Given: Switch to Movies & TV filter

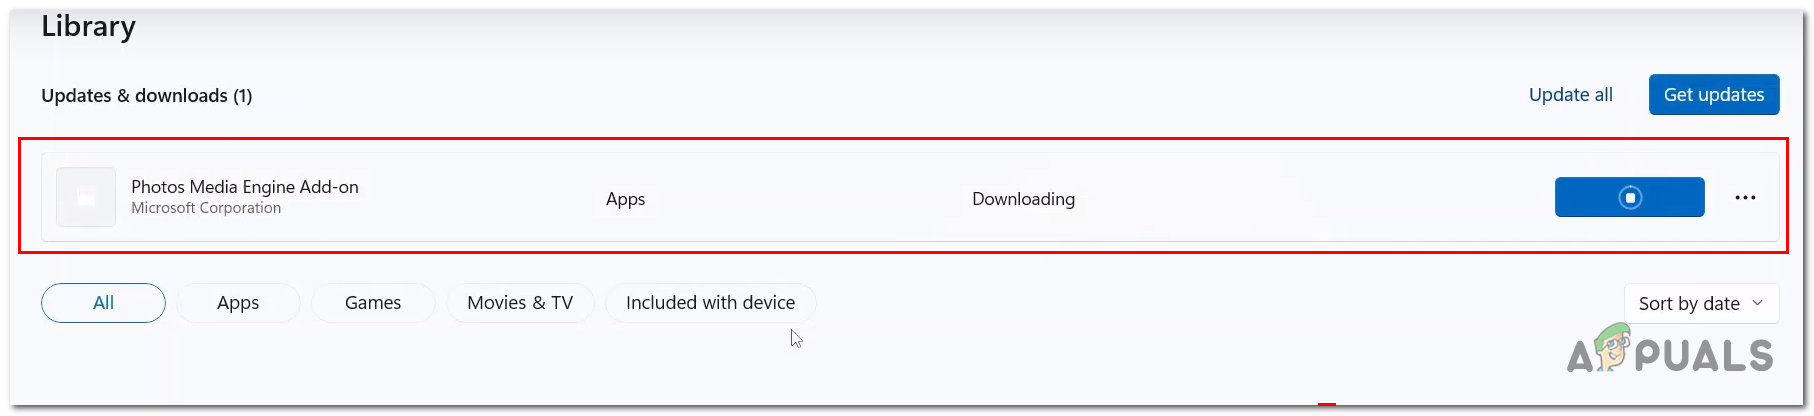Looking at the screenshot, I should pyautogui.click(x=520, y=303).
